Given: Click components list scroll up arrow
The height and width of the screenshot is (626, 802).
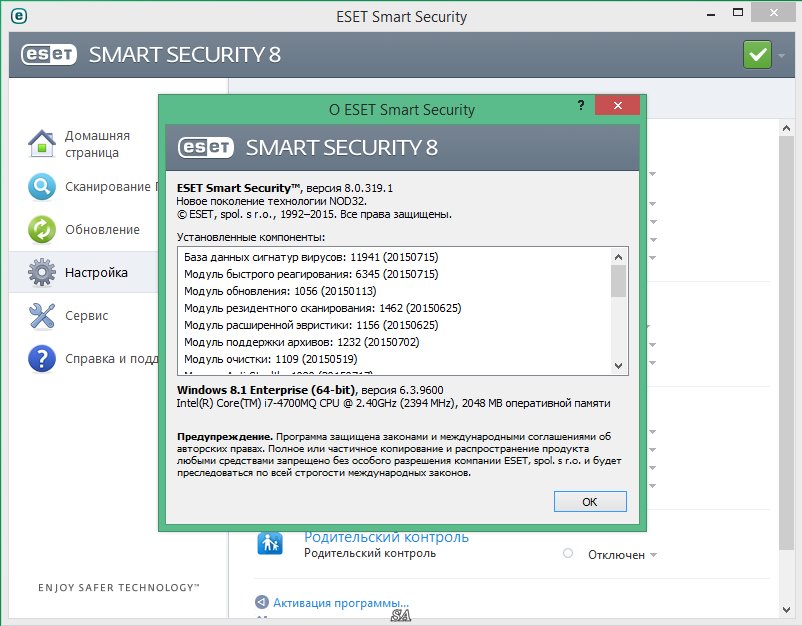Looking at the screenshot, I should tap(618, 257).
